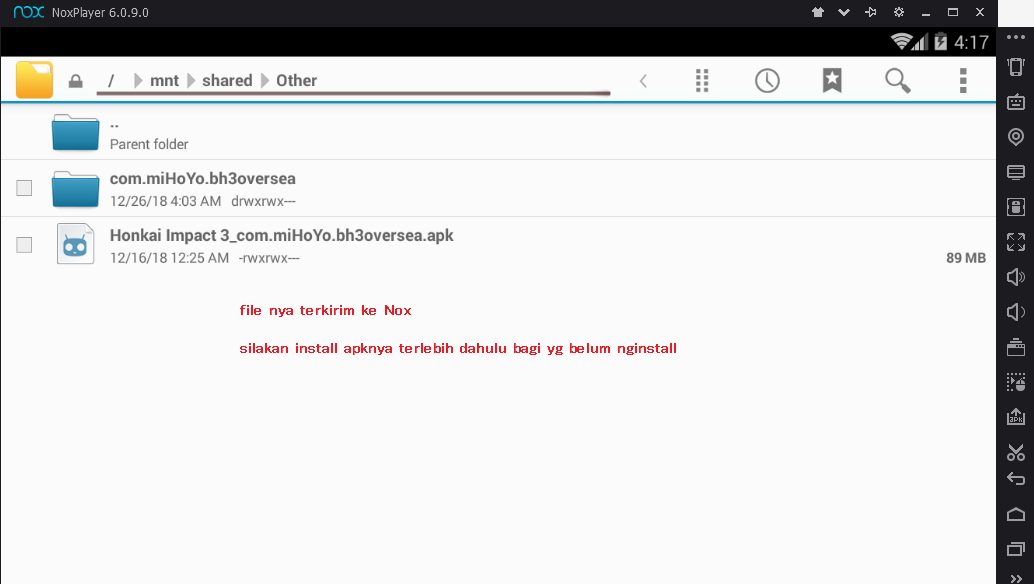Select 'Other' breadcrumb segment
The width and height of the screenshot is (1034, 584).
[296, 80]
